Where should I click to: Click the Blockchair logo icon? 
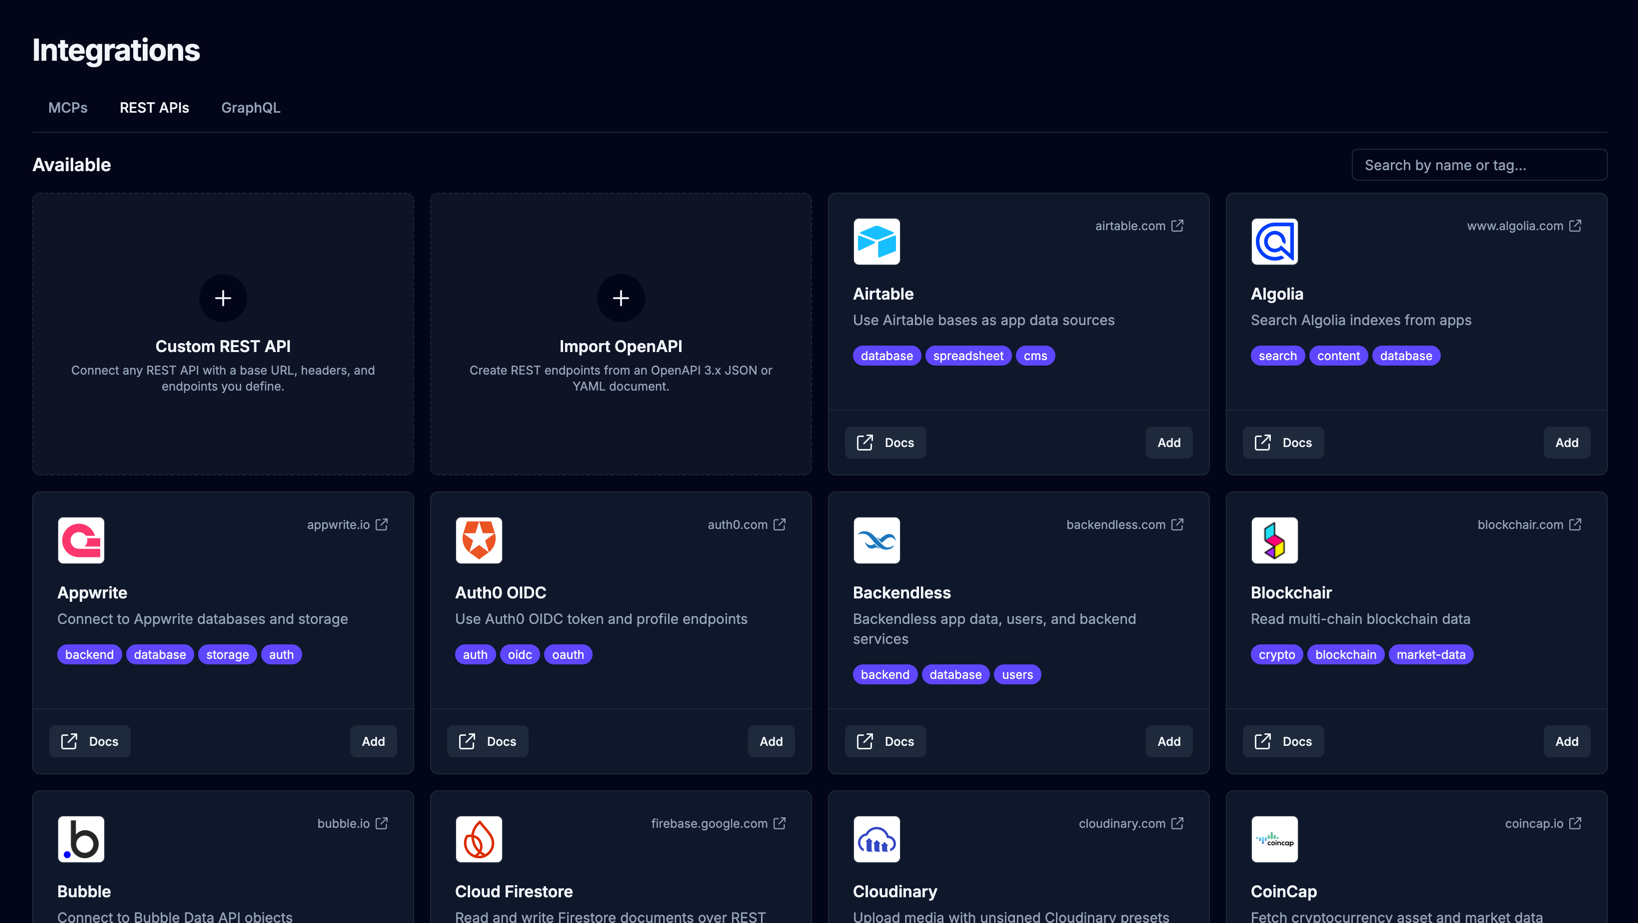pos(1275,540)
